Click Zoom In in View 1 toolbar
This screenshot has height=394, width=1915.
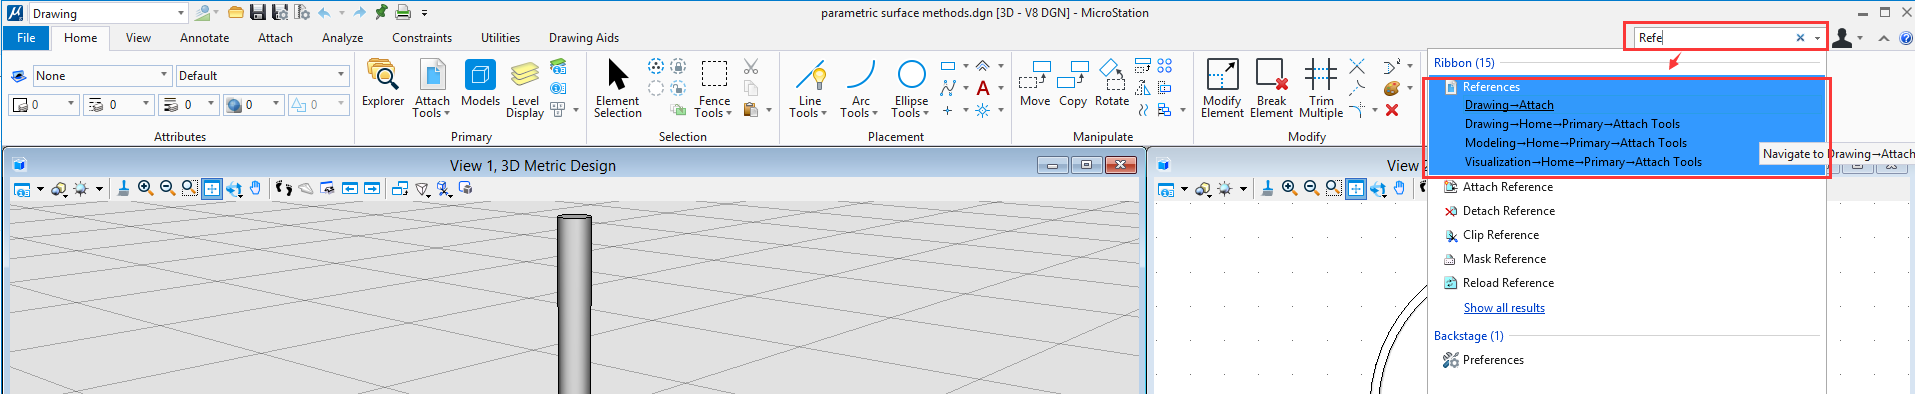pos(145,188)
